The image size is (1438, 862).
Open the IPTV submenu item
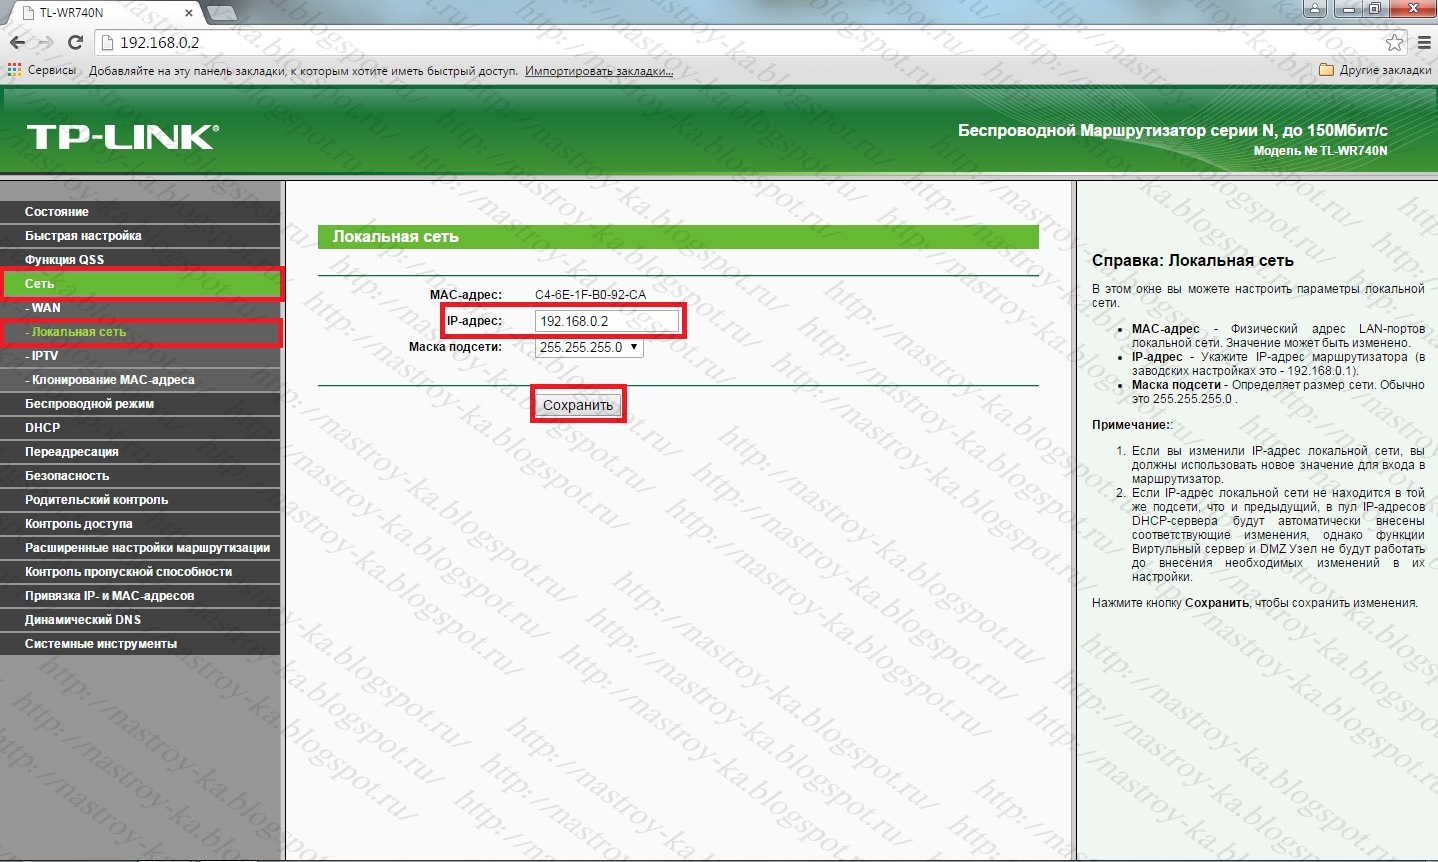(x=140, y=356)
